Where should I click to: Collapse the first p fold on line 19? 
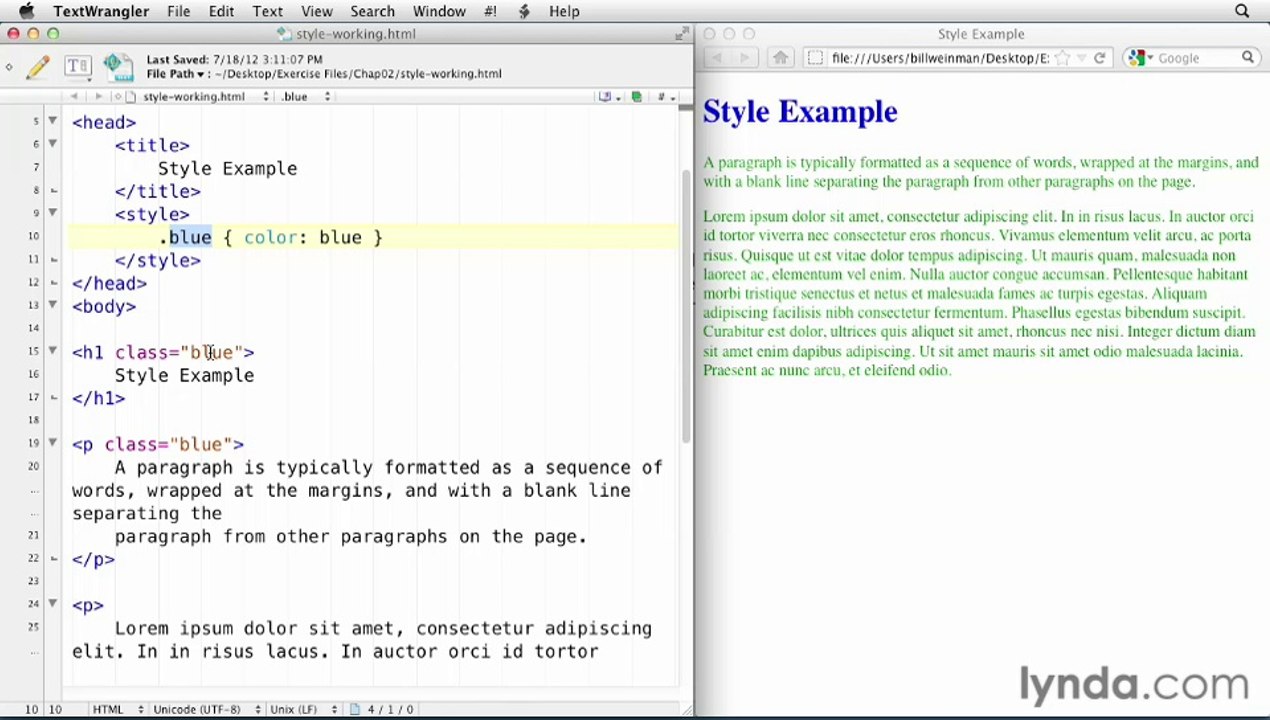pyautogui.click(x=52, y=443)
